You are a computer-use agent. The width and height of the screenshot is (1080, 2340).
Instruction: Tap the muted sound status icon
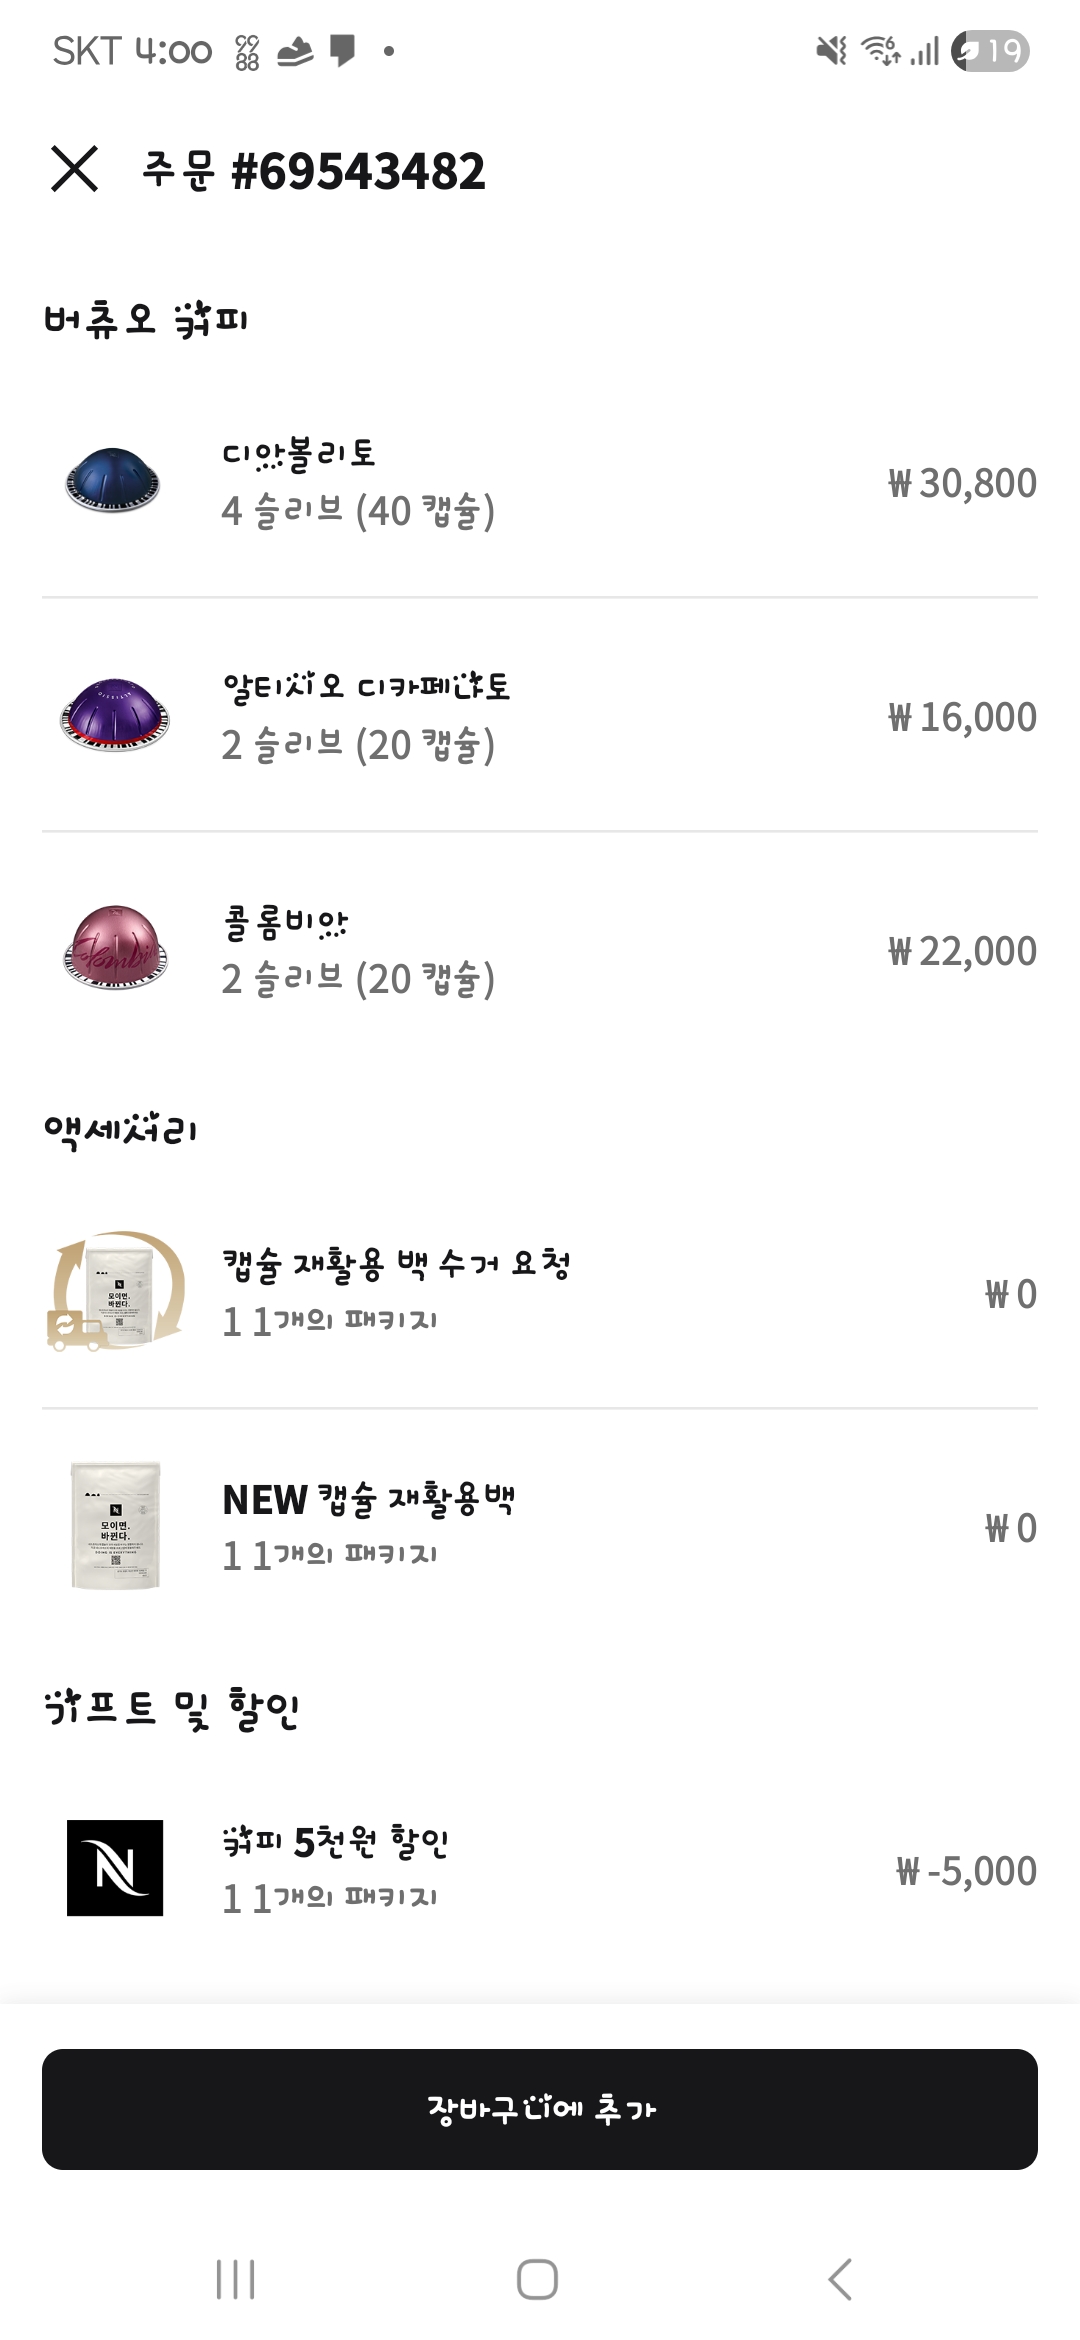tap(831, 50)
